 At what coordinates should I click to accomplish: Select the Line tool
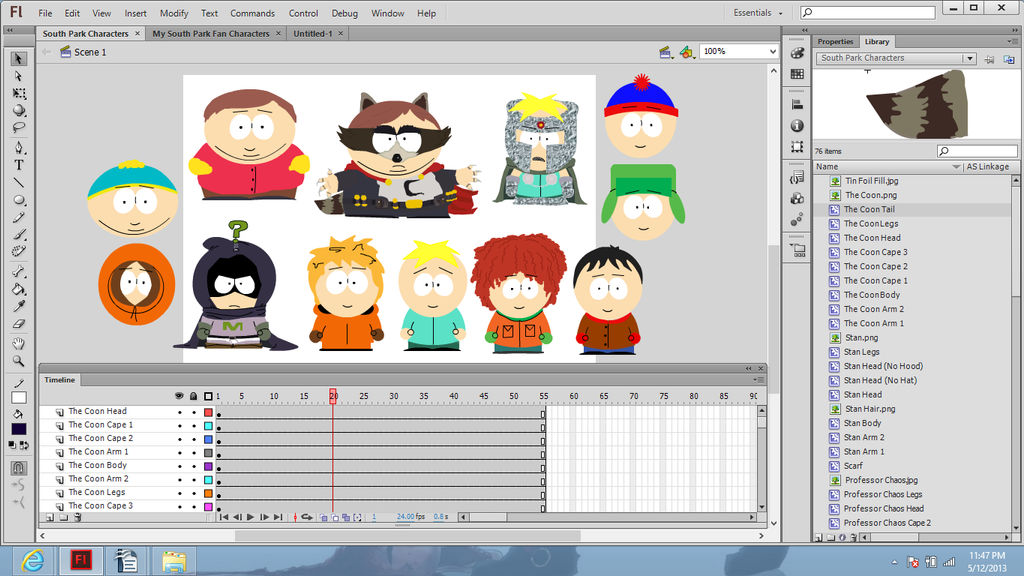tap(19, 182)
